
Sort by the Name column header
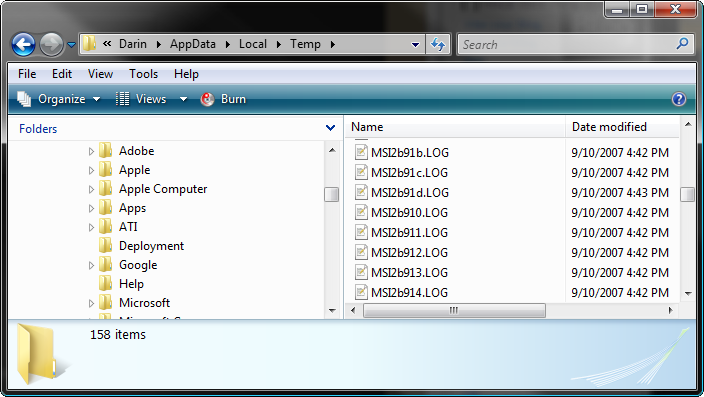point(455,127)
